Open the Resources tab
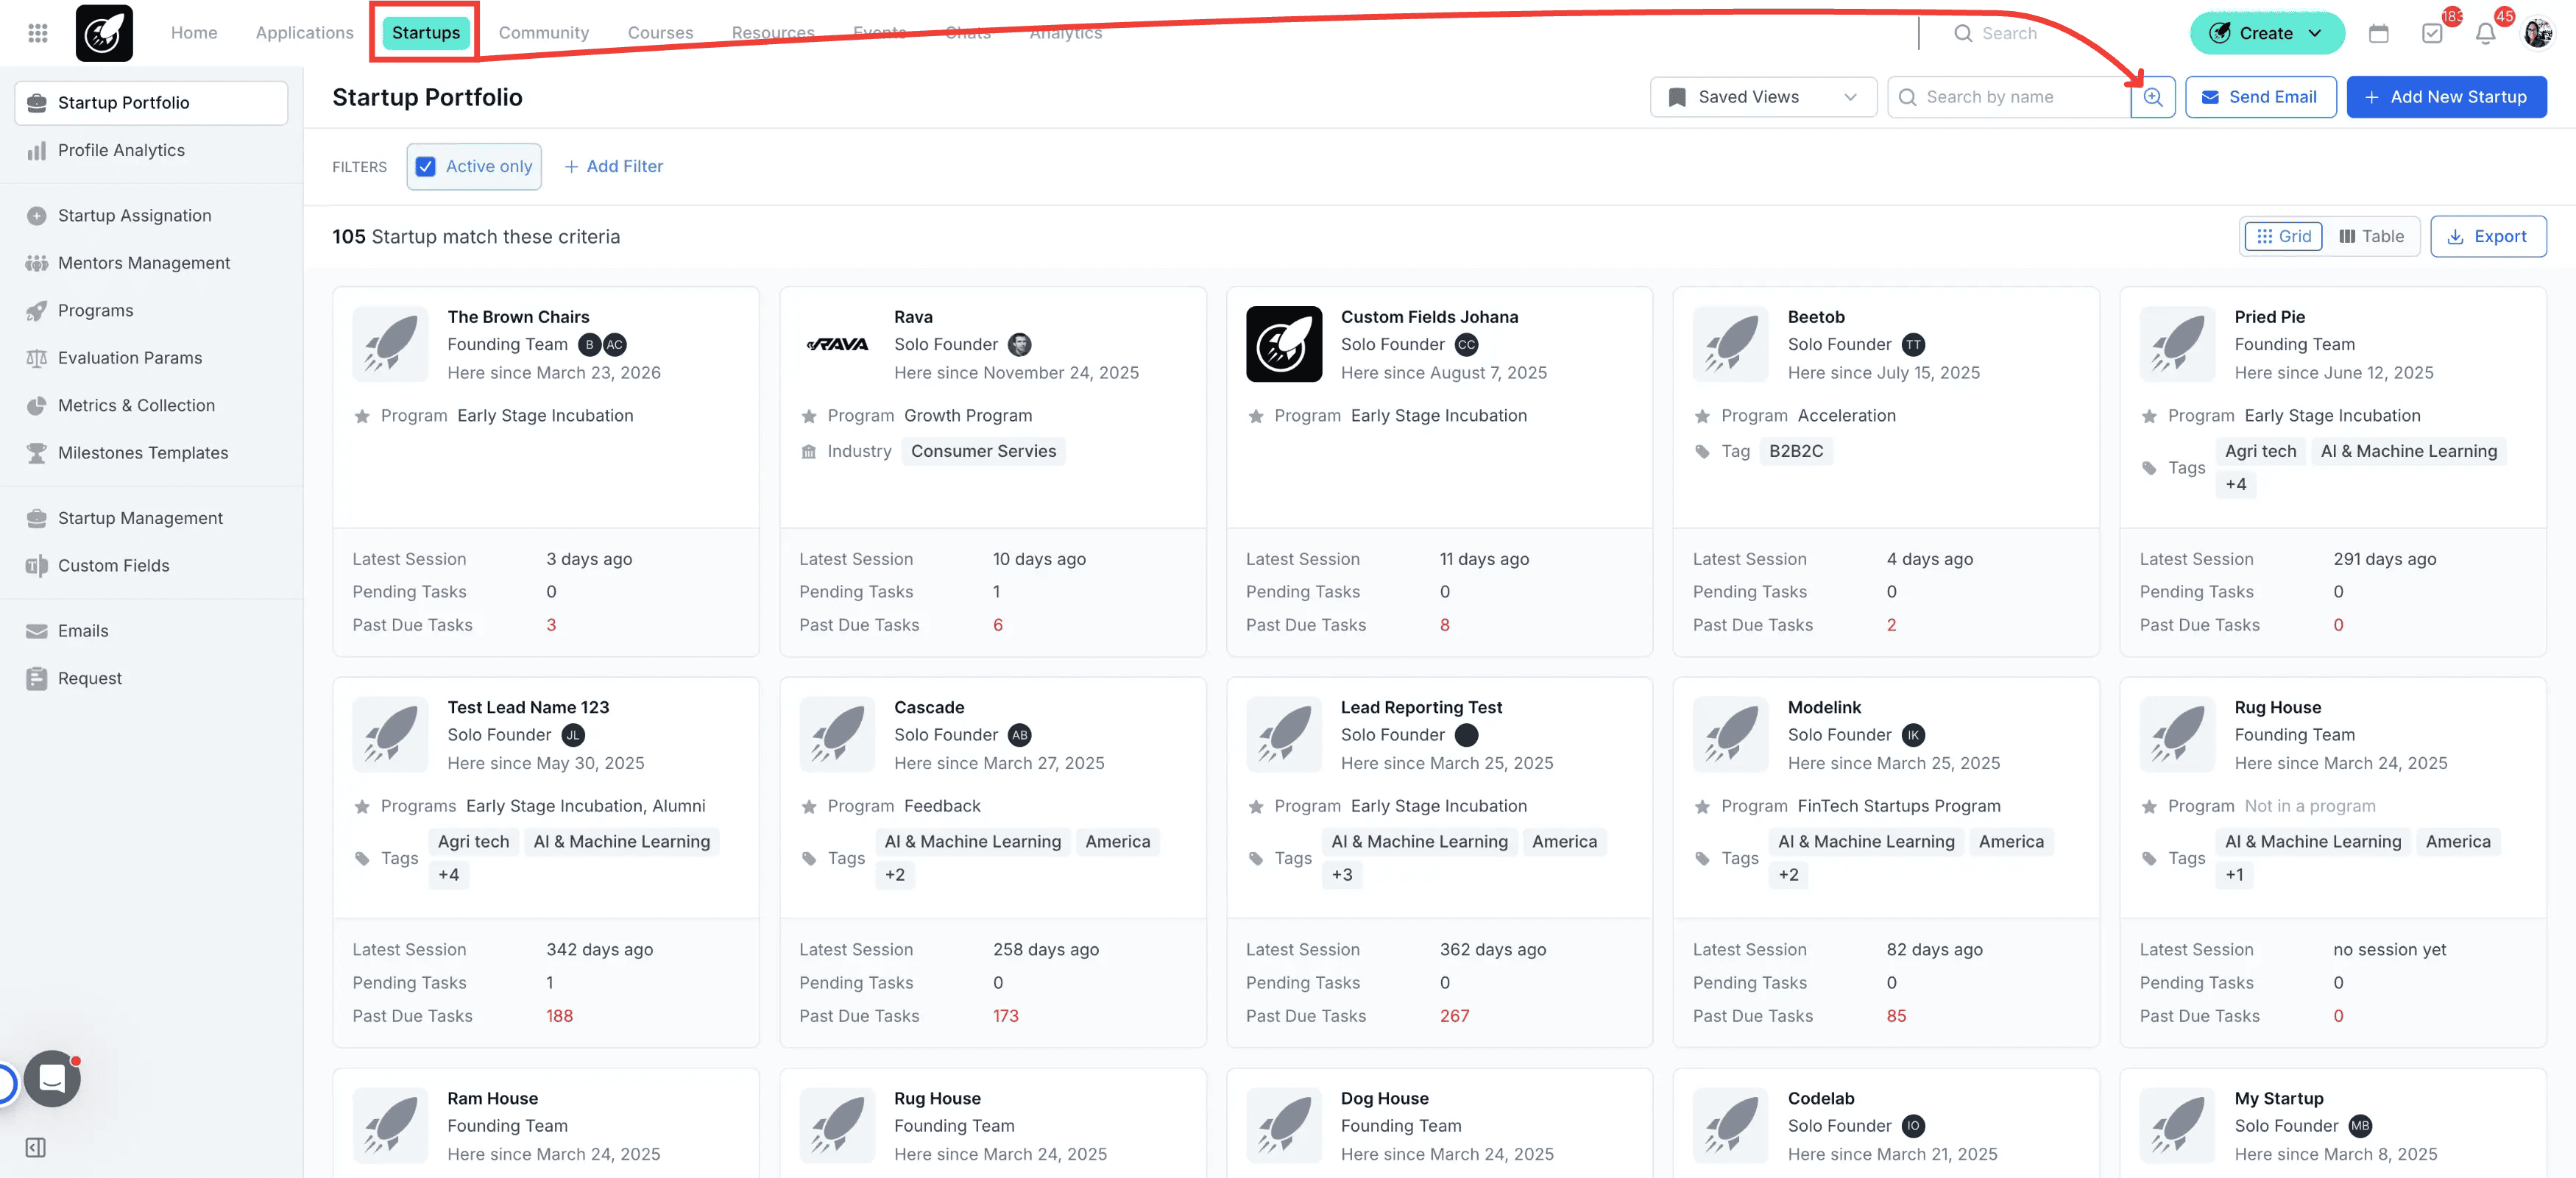Screen dimensions: 2576x1178 coord(773,33)
